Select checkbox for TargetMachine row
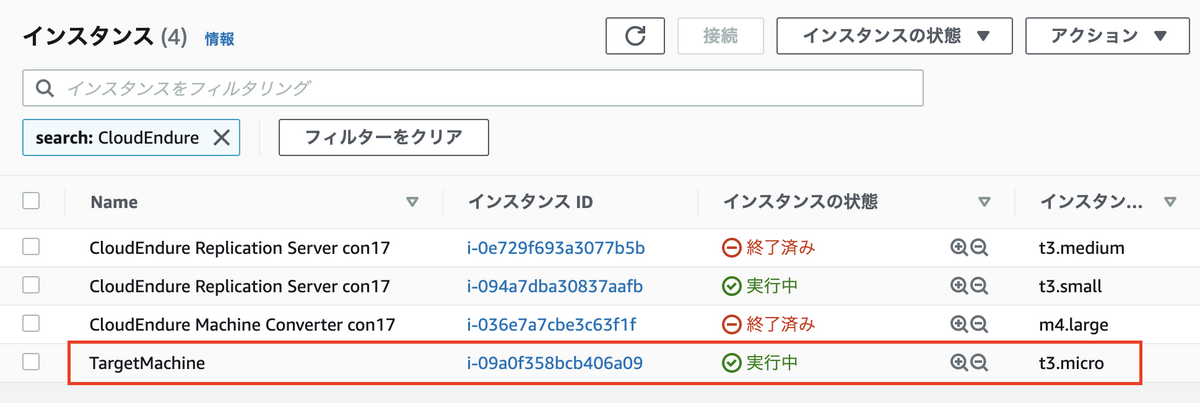 pos(31,362)
